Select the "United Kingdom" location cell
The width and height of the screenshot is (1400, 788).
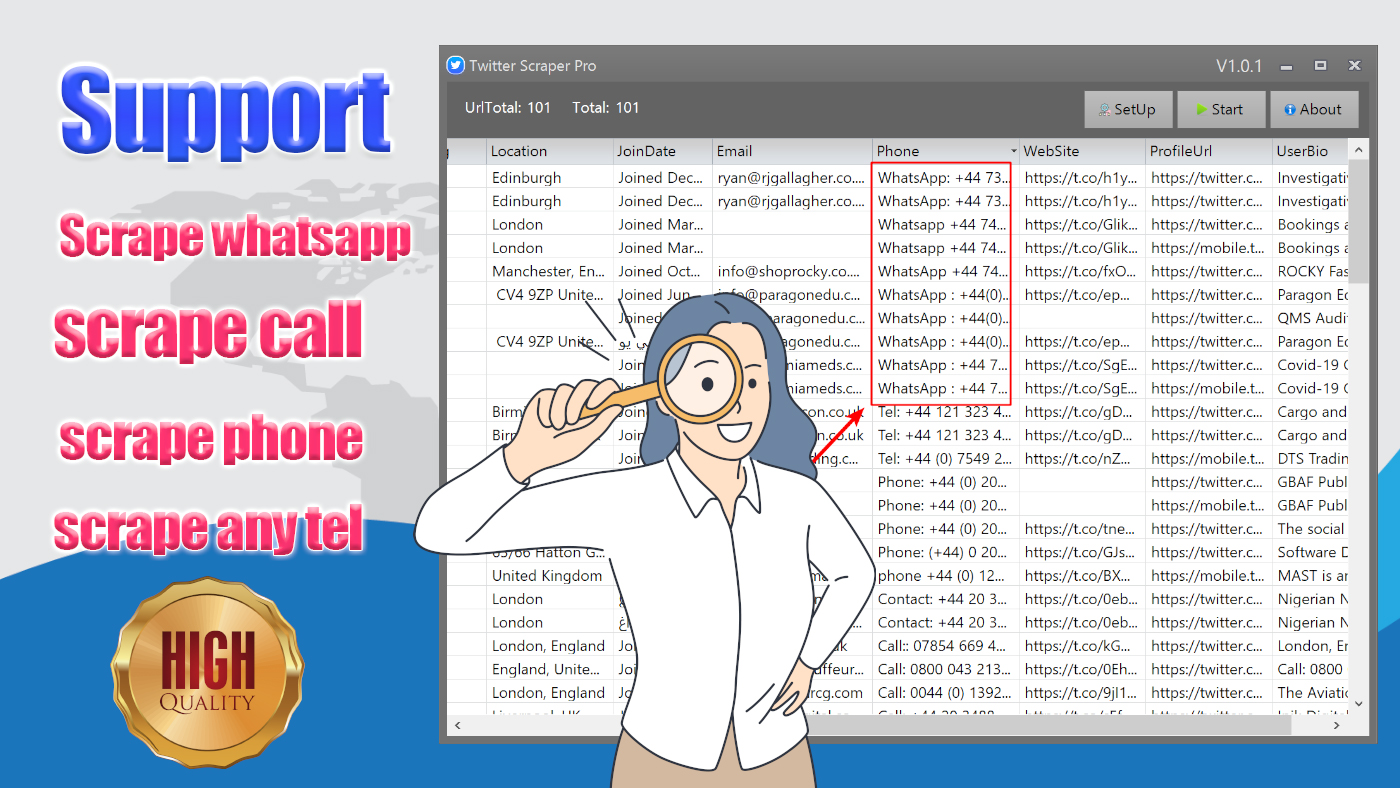(x=550, y=575)
